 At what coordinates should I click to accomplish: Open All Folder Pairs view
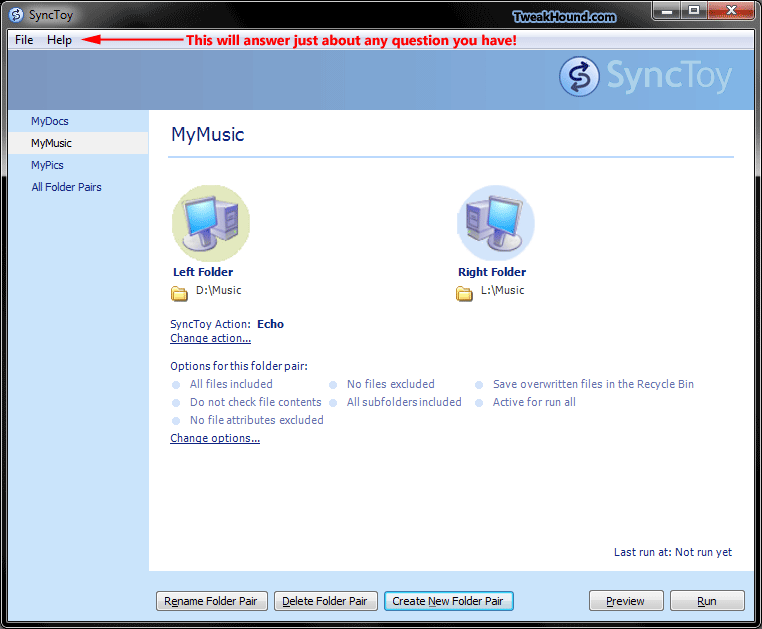pos(78,187)
